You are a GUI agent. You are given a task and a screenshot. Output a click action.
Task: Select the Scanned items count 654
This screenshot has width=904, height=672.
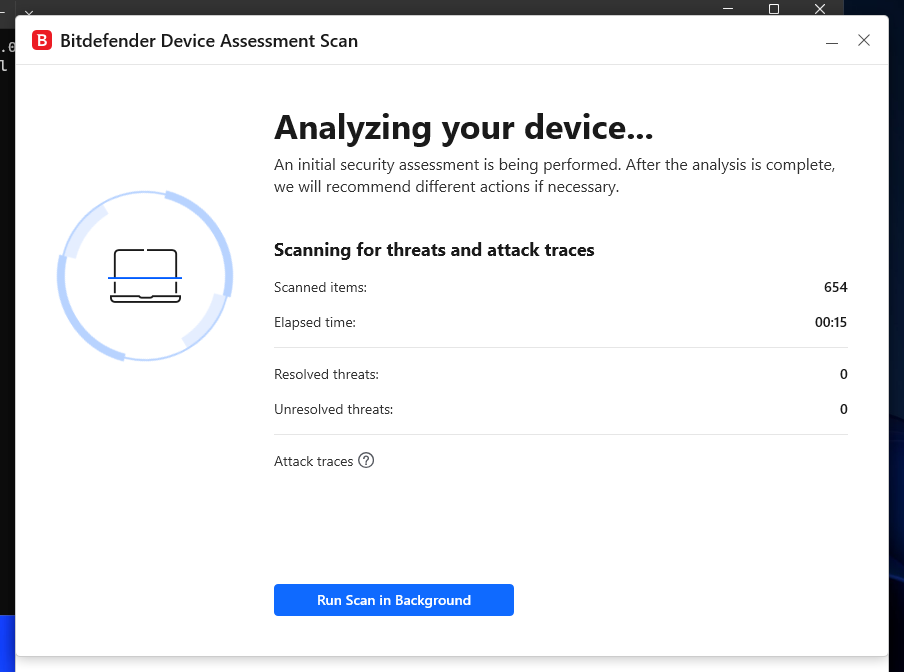click(837, 287)
